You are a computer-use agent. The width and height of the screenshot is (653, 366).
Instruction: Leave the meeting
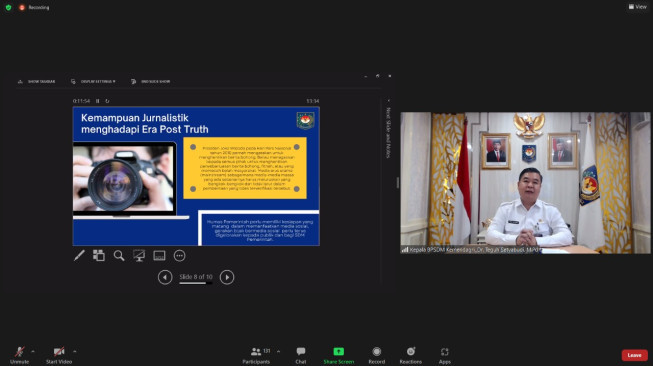point(634,355)
